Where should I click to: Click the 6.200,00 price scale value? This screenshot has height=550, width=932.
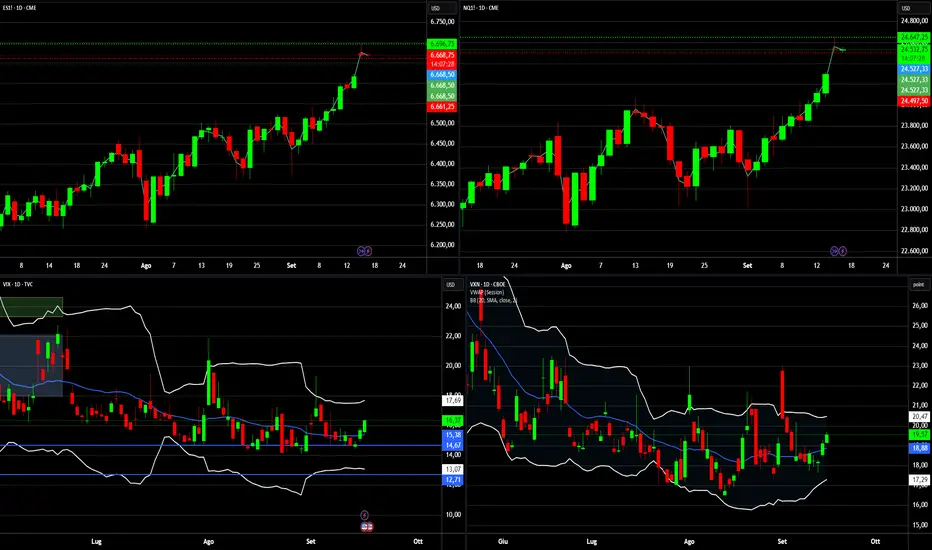point(442,245)
